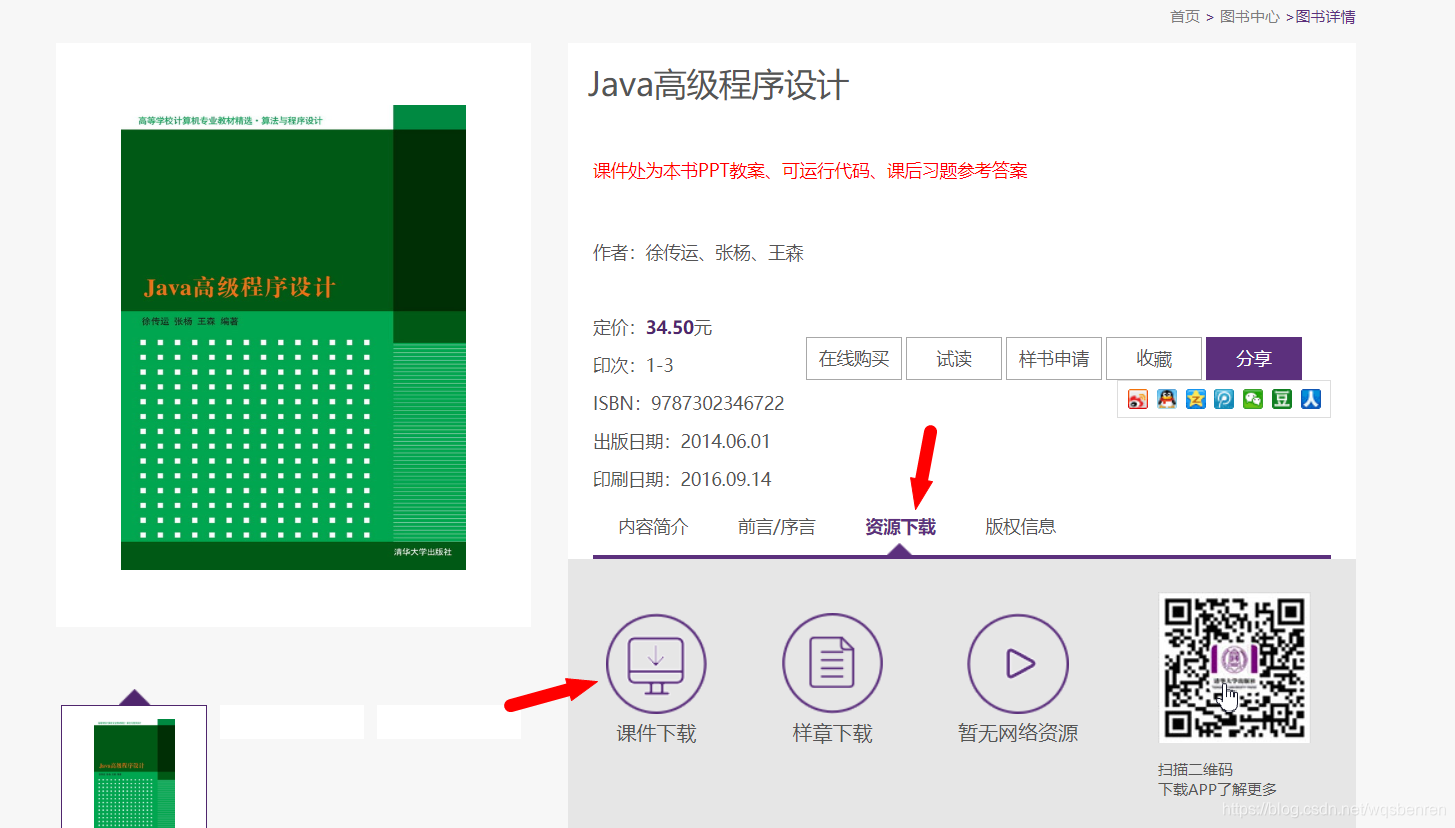Share to Qzone star icon
This screenshot has height=828, width=1455.
[1196, 399]
